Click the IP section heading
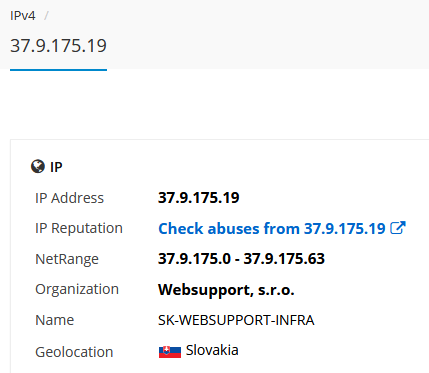The height and width of the screenshot is (373, 429). (x=56, y=167)
